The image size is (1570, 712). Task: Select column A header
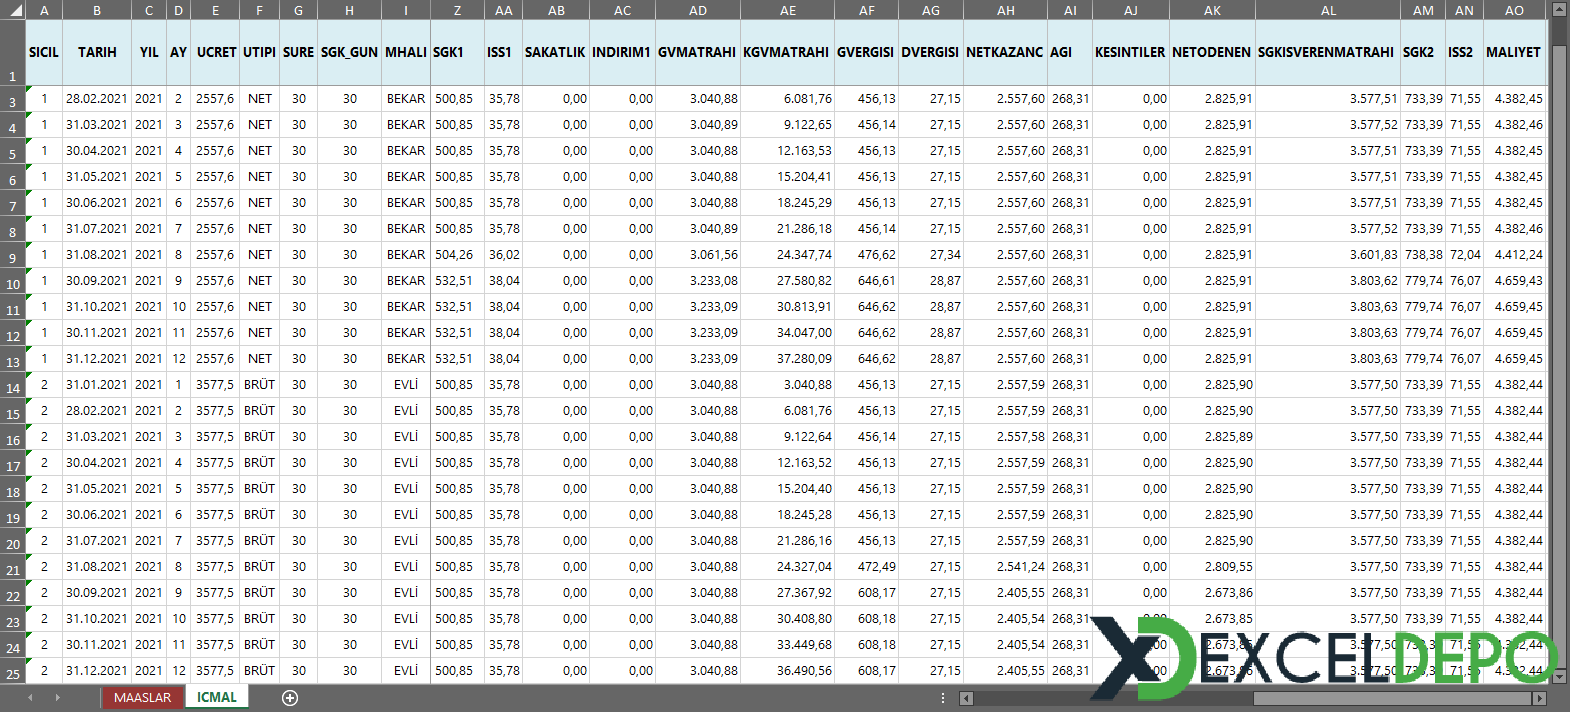click(44, 10)
